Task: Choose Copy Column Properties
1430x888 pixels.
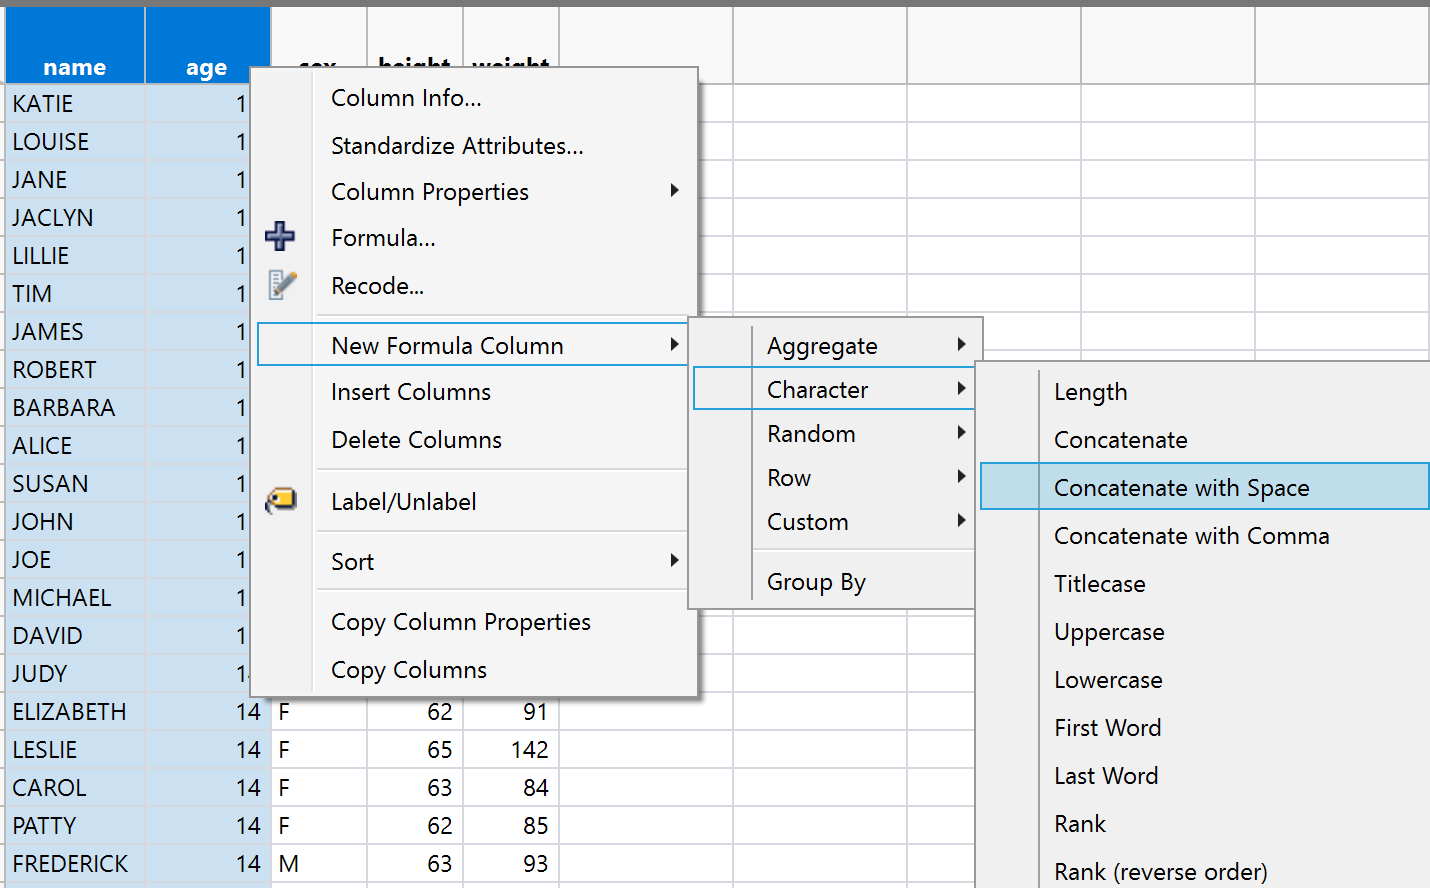Action: (461, 621)
